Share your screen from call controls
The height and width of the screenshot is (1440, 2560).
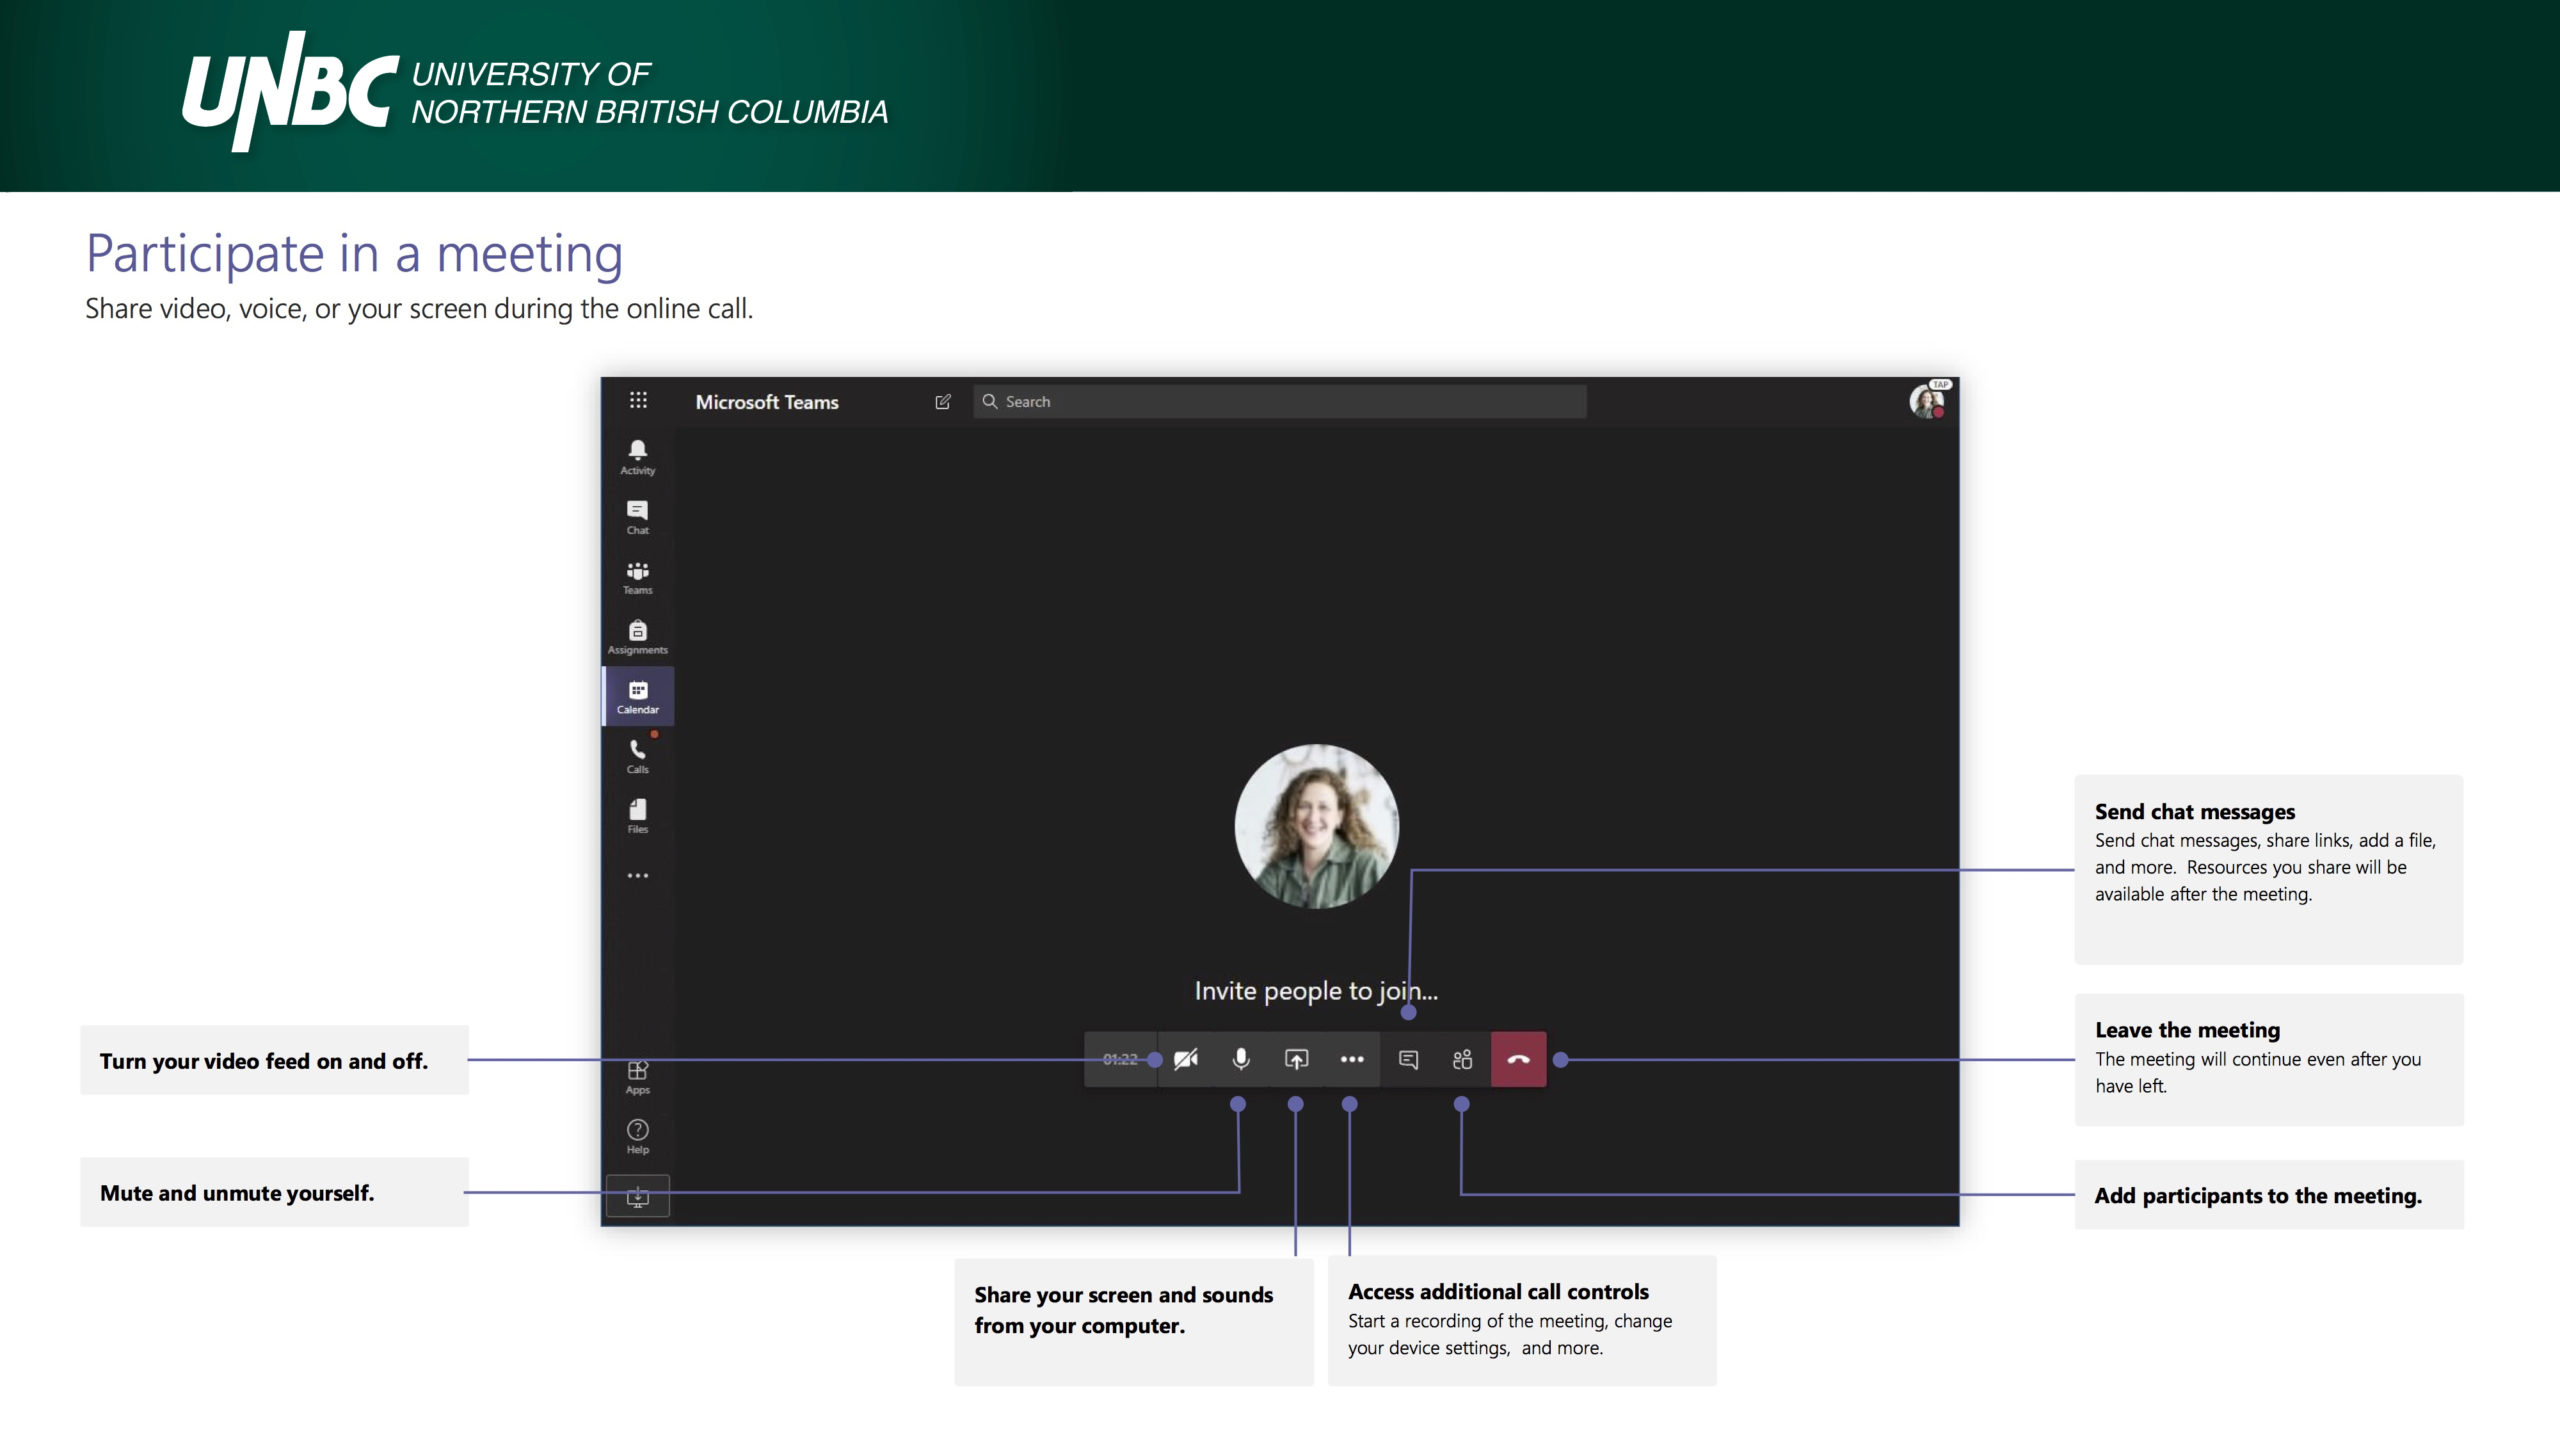[1296, 1059]
